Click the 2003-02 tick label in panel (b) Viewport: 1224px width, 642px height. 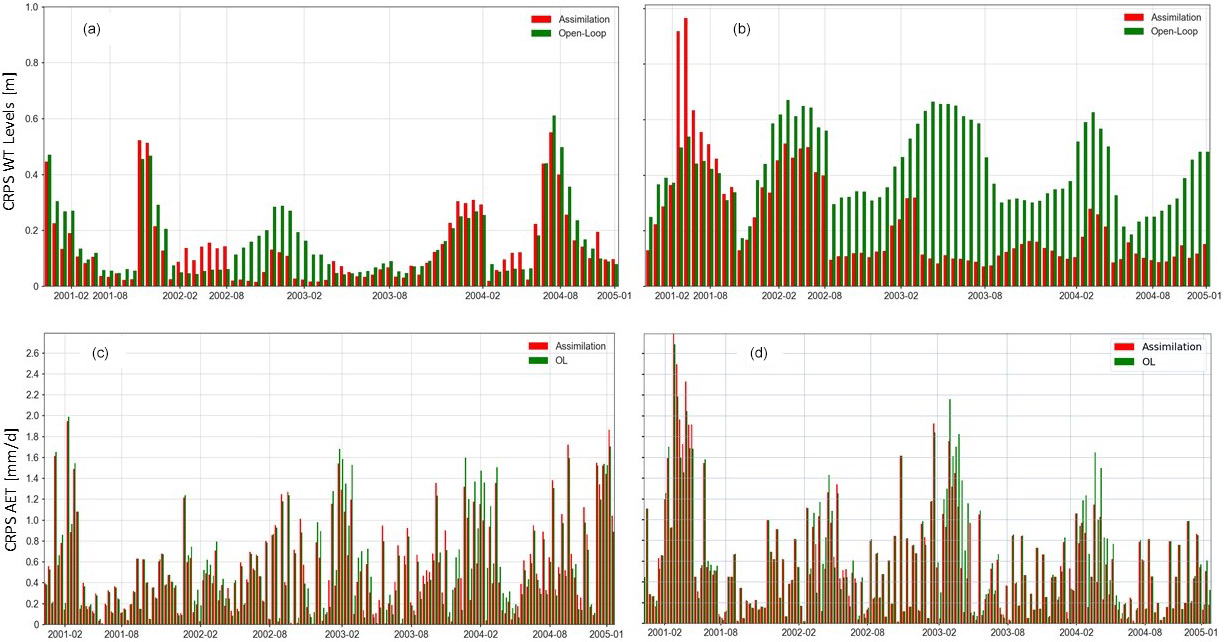coord(901,297)
